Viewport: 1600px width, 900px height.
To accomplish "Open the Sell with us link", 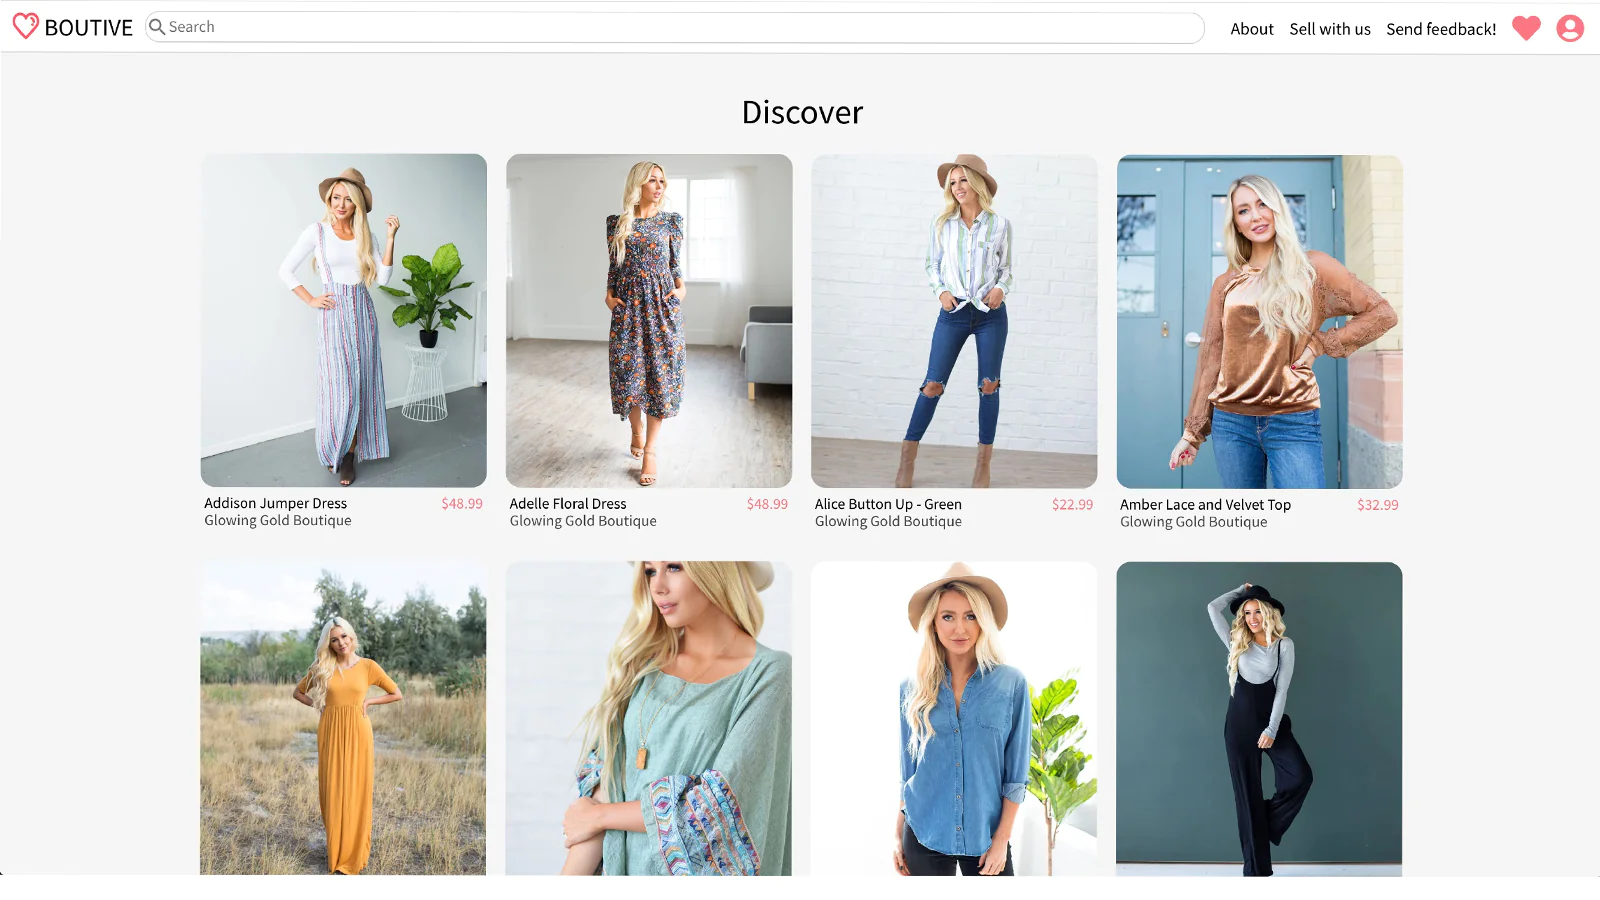I will tap(1330, 29).
